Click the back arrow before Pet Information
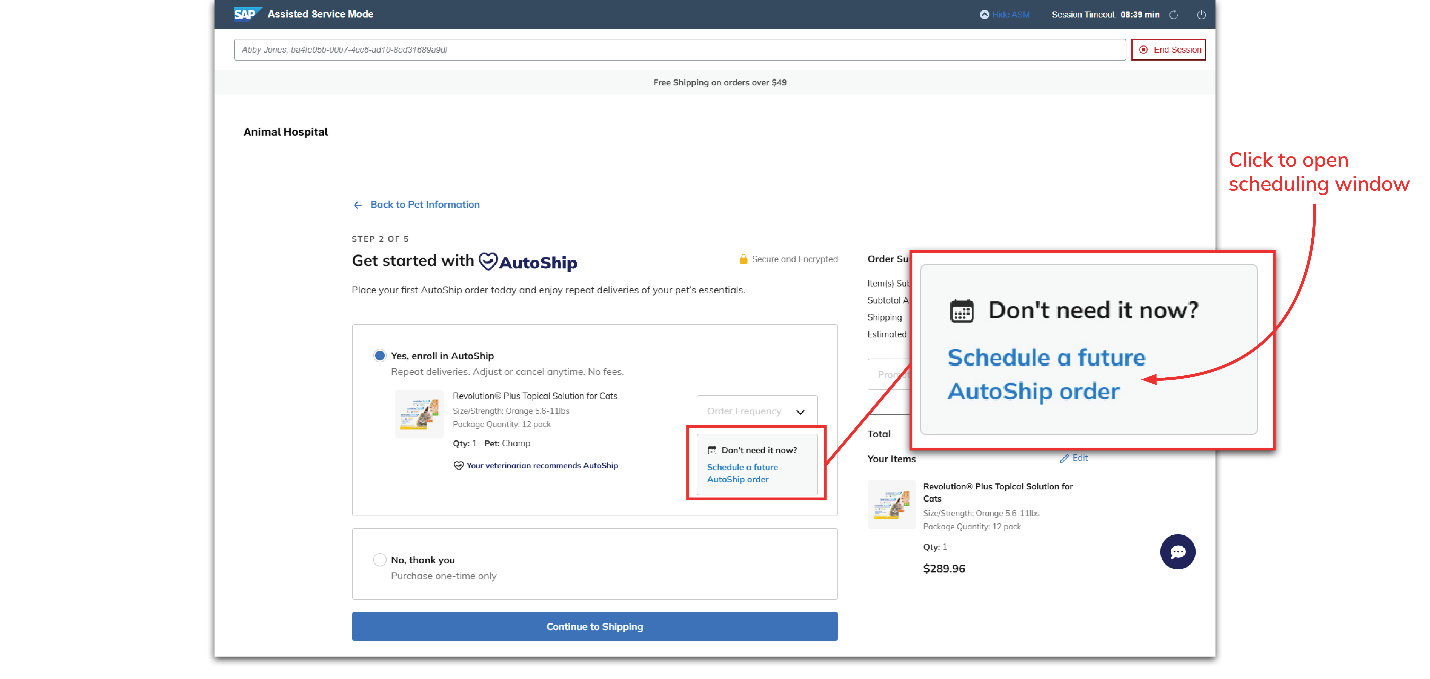Screen dimensions: 1430x679 click(358, 205)
